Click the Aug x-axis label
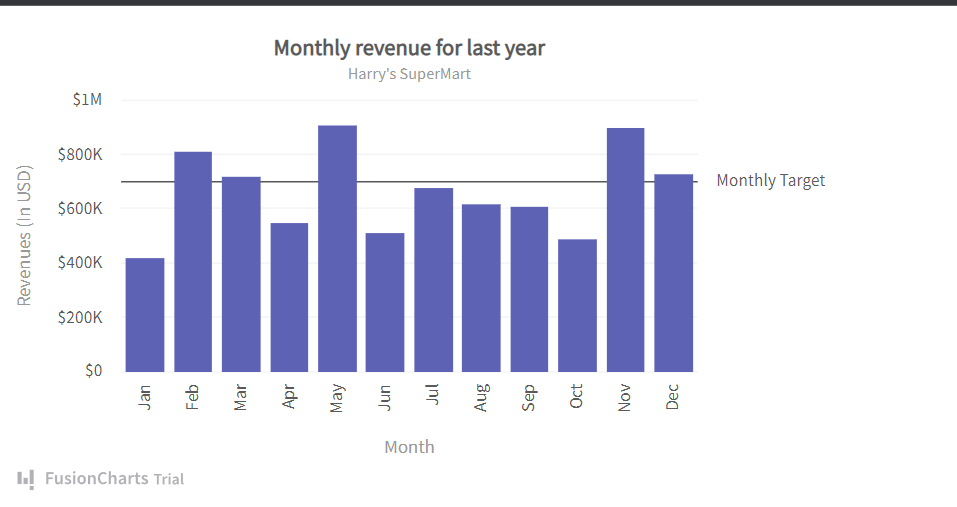Screen dimensions: 957x507 click(481, 398)
